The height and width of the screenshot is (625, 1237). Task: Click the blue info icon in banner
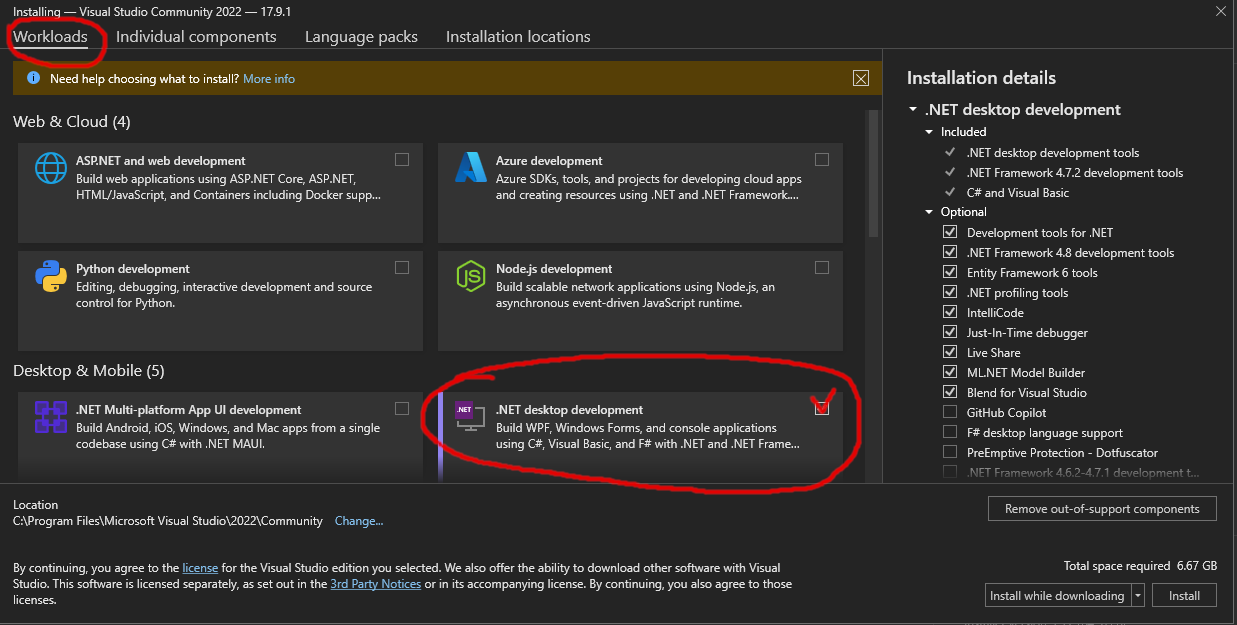(32, 79)
